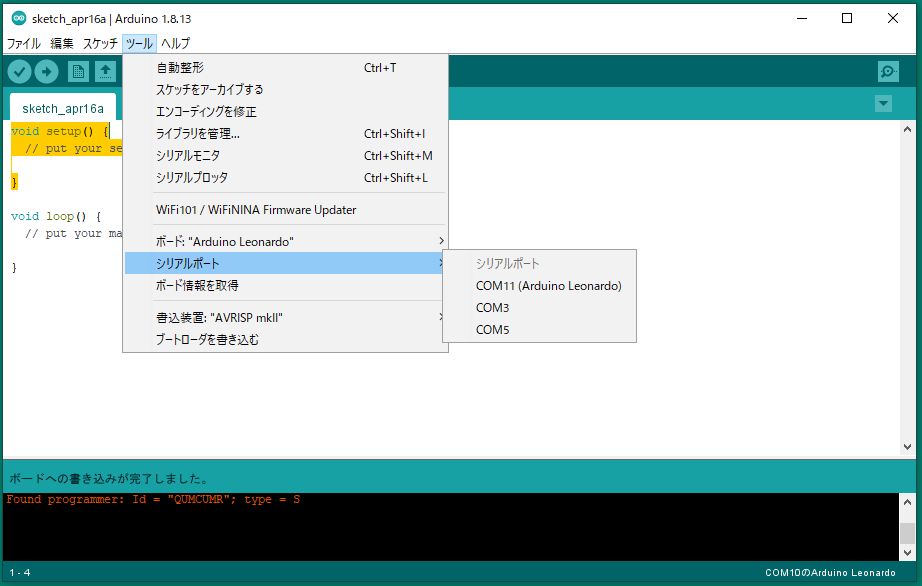This screenshot has height=586, width=922.
Task: Launch WiFi101 / WiFiNINA Firmware Updater
Action: [x=286, y=210]
